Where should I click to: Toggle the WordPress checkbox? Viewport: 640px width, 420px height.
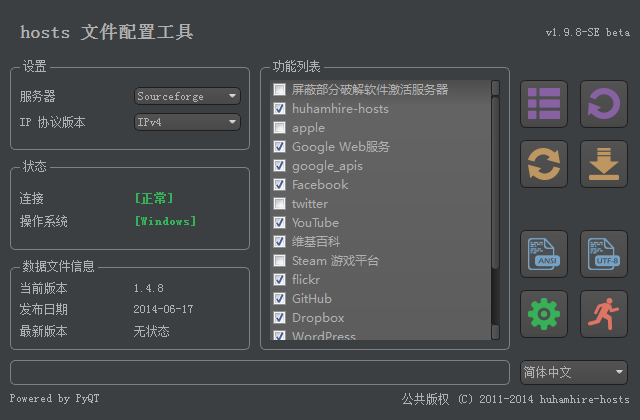tap(280, 336)
